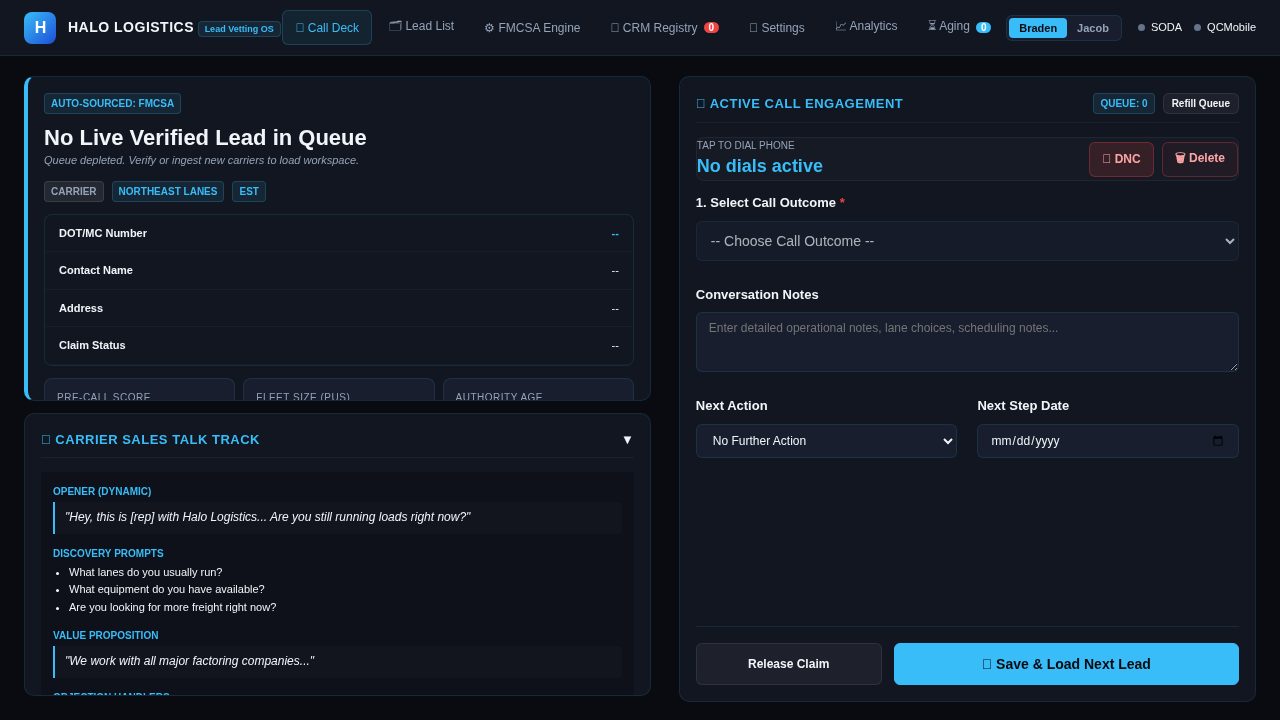Open the Call Deck tab
Viewport: 1280px width, 720px height.
[x=327, y=28]
